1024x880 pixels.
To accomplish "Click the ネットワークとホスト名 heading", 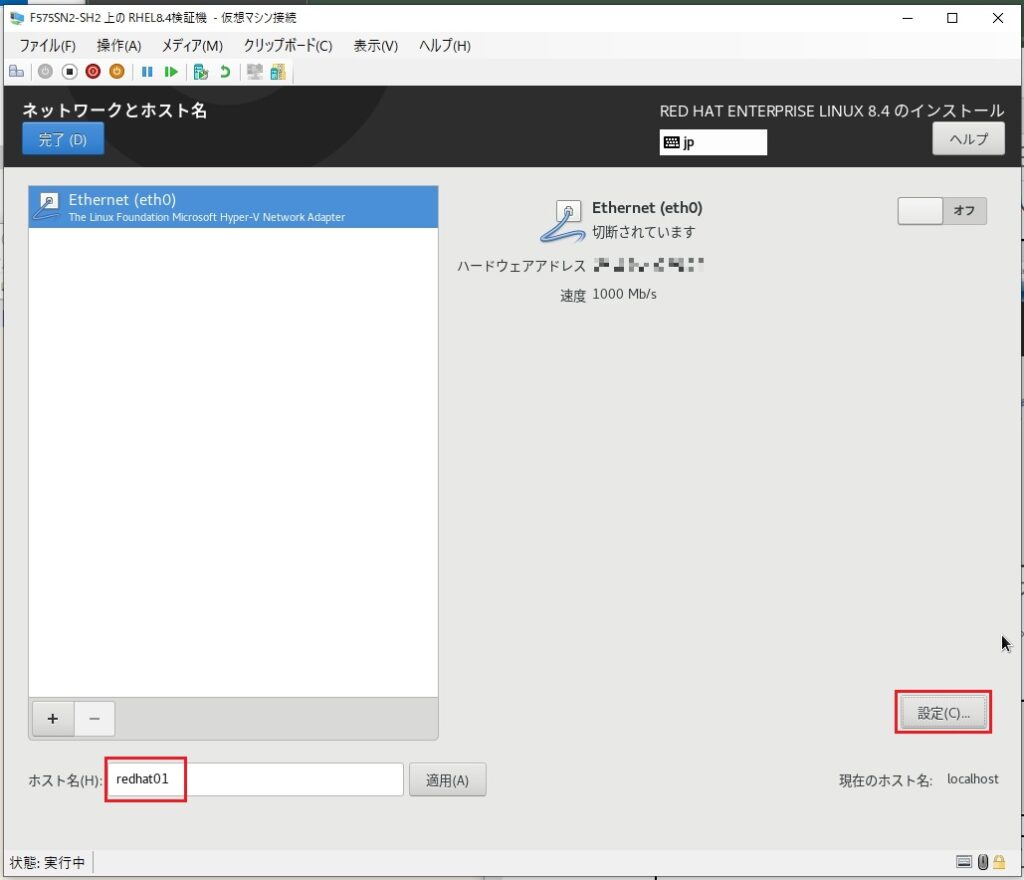I will [x=115, y=110].
